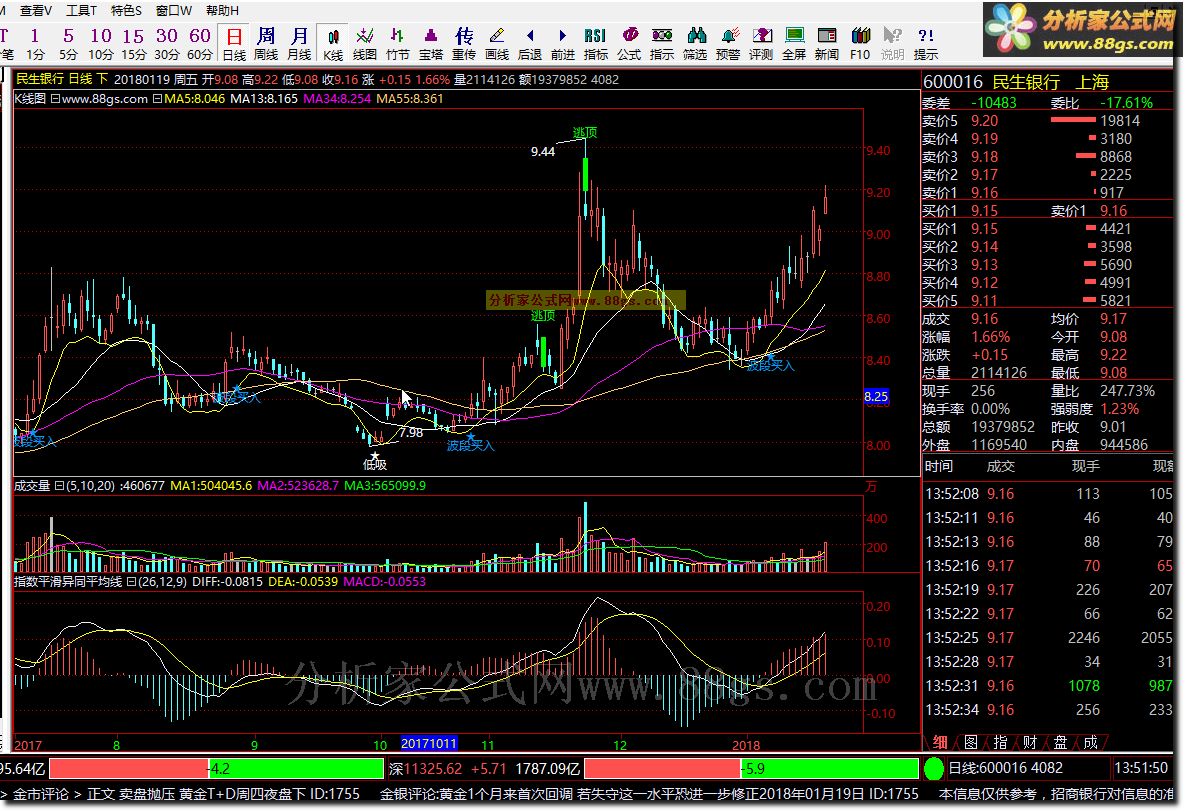Click the 600016 民生银行 stock title
The image size is (1185, 811).
click(x=1016, y=82)
